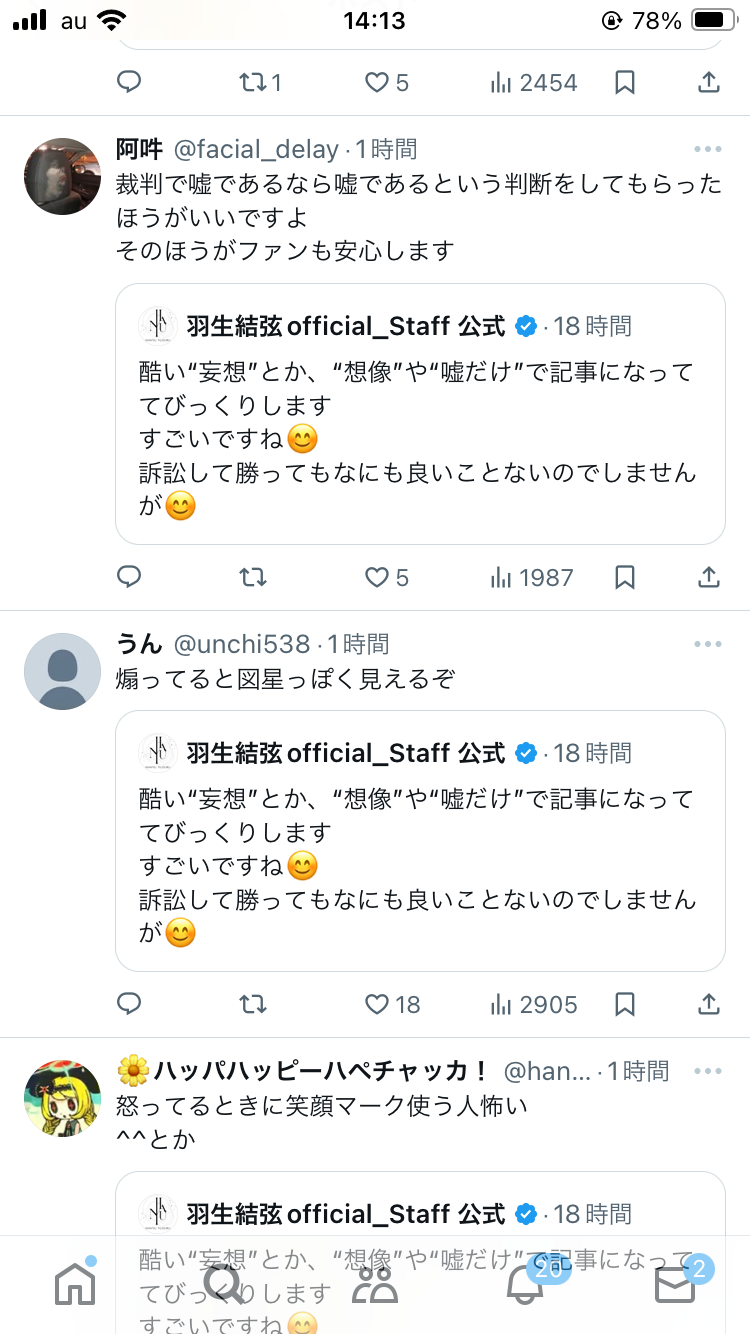Like the post by @unchi538
This screenshot has height=1334, width=750.
(377, 1004)
